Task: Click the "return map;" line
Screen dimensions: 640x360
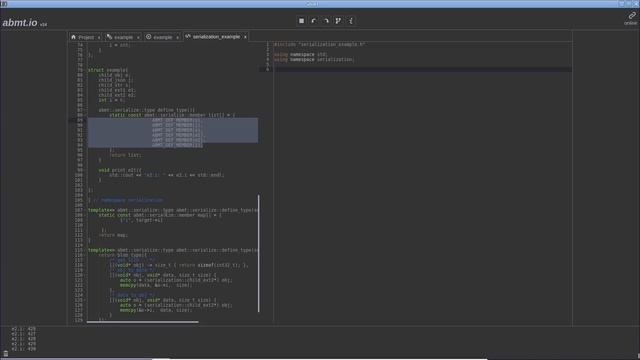Action: [113, 235]
